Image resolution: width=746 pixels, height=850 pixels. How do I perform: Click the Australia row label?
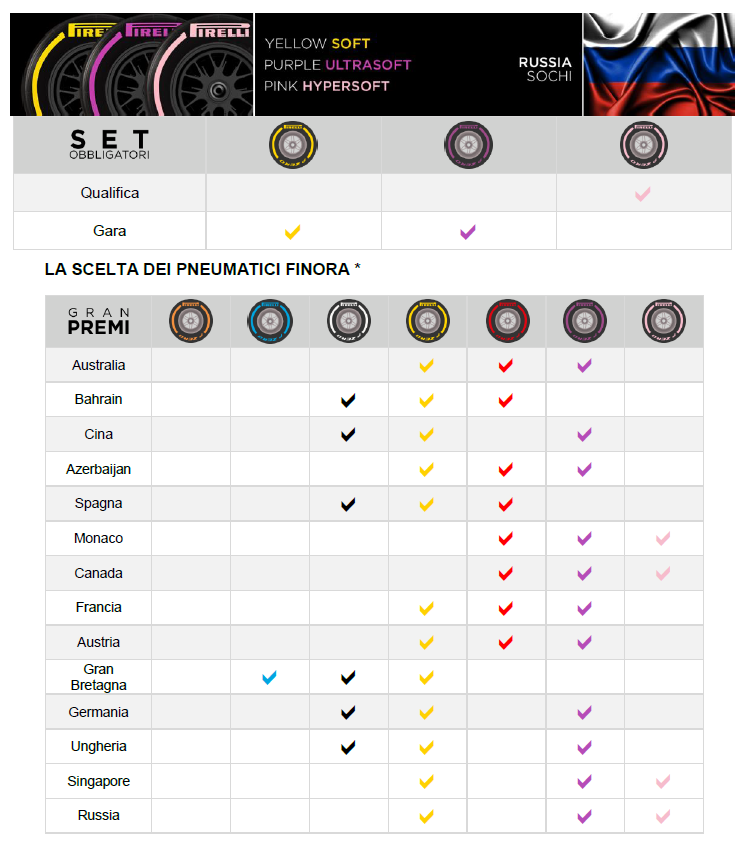tap(99, 365)
